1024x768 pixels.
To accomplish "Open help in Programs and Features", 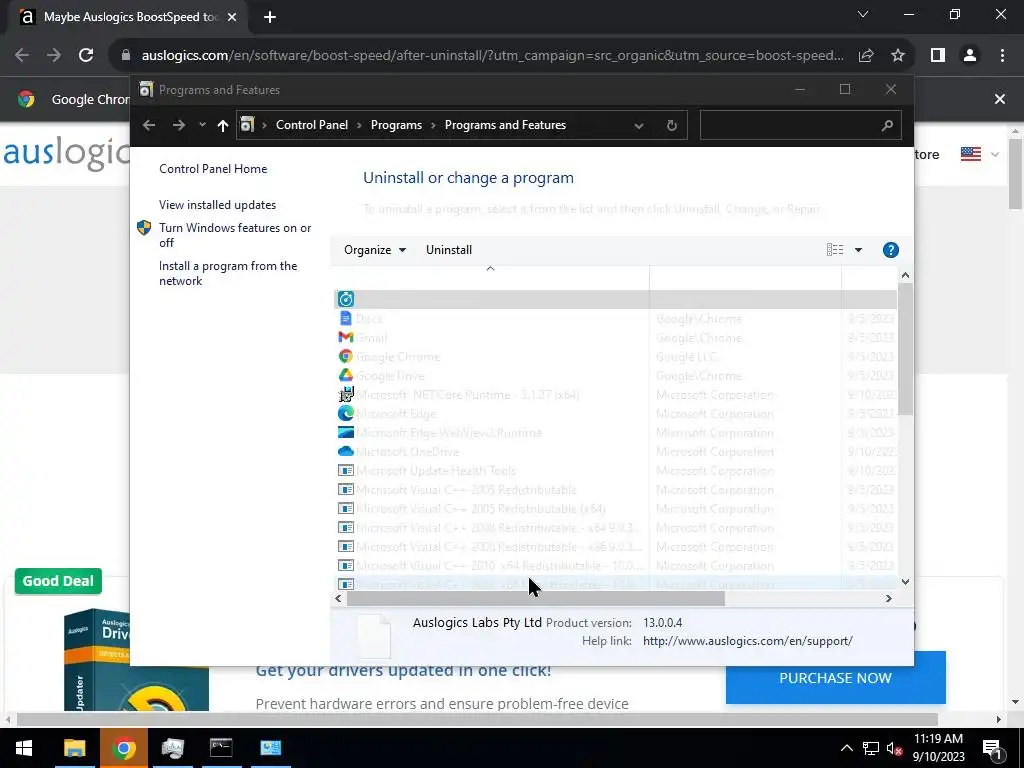I will tap(890, 249).
